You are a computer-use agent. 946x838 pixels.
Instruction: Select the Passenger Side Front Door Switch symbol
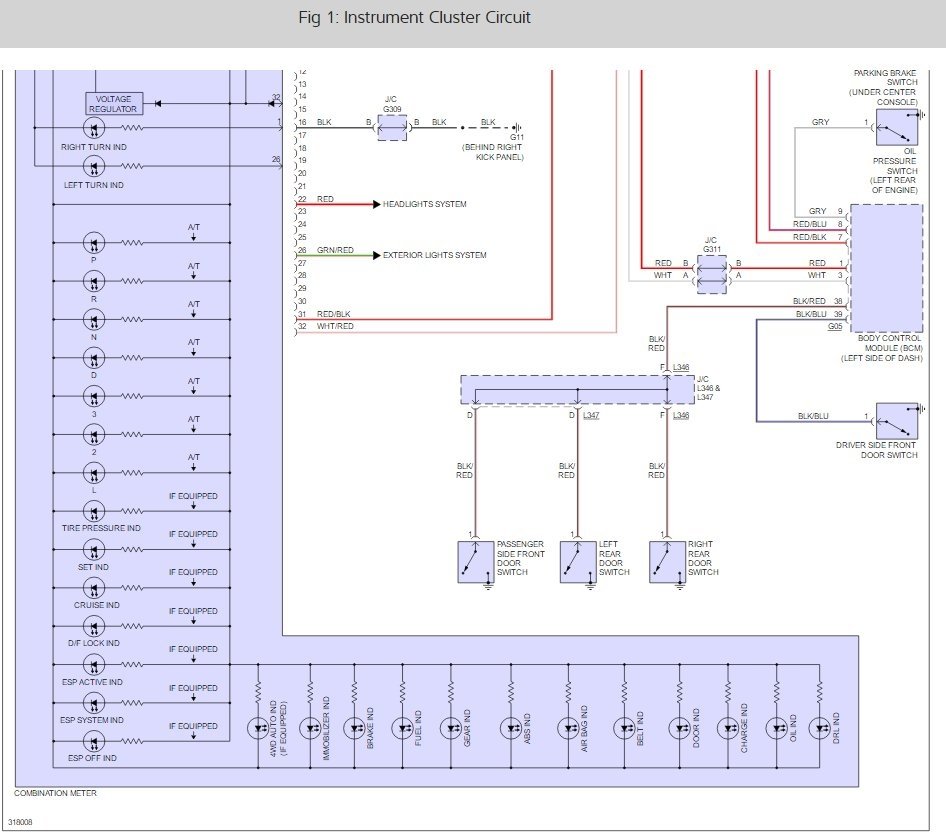click(x=476, y=562)
